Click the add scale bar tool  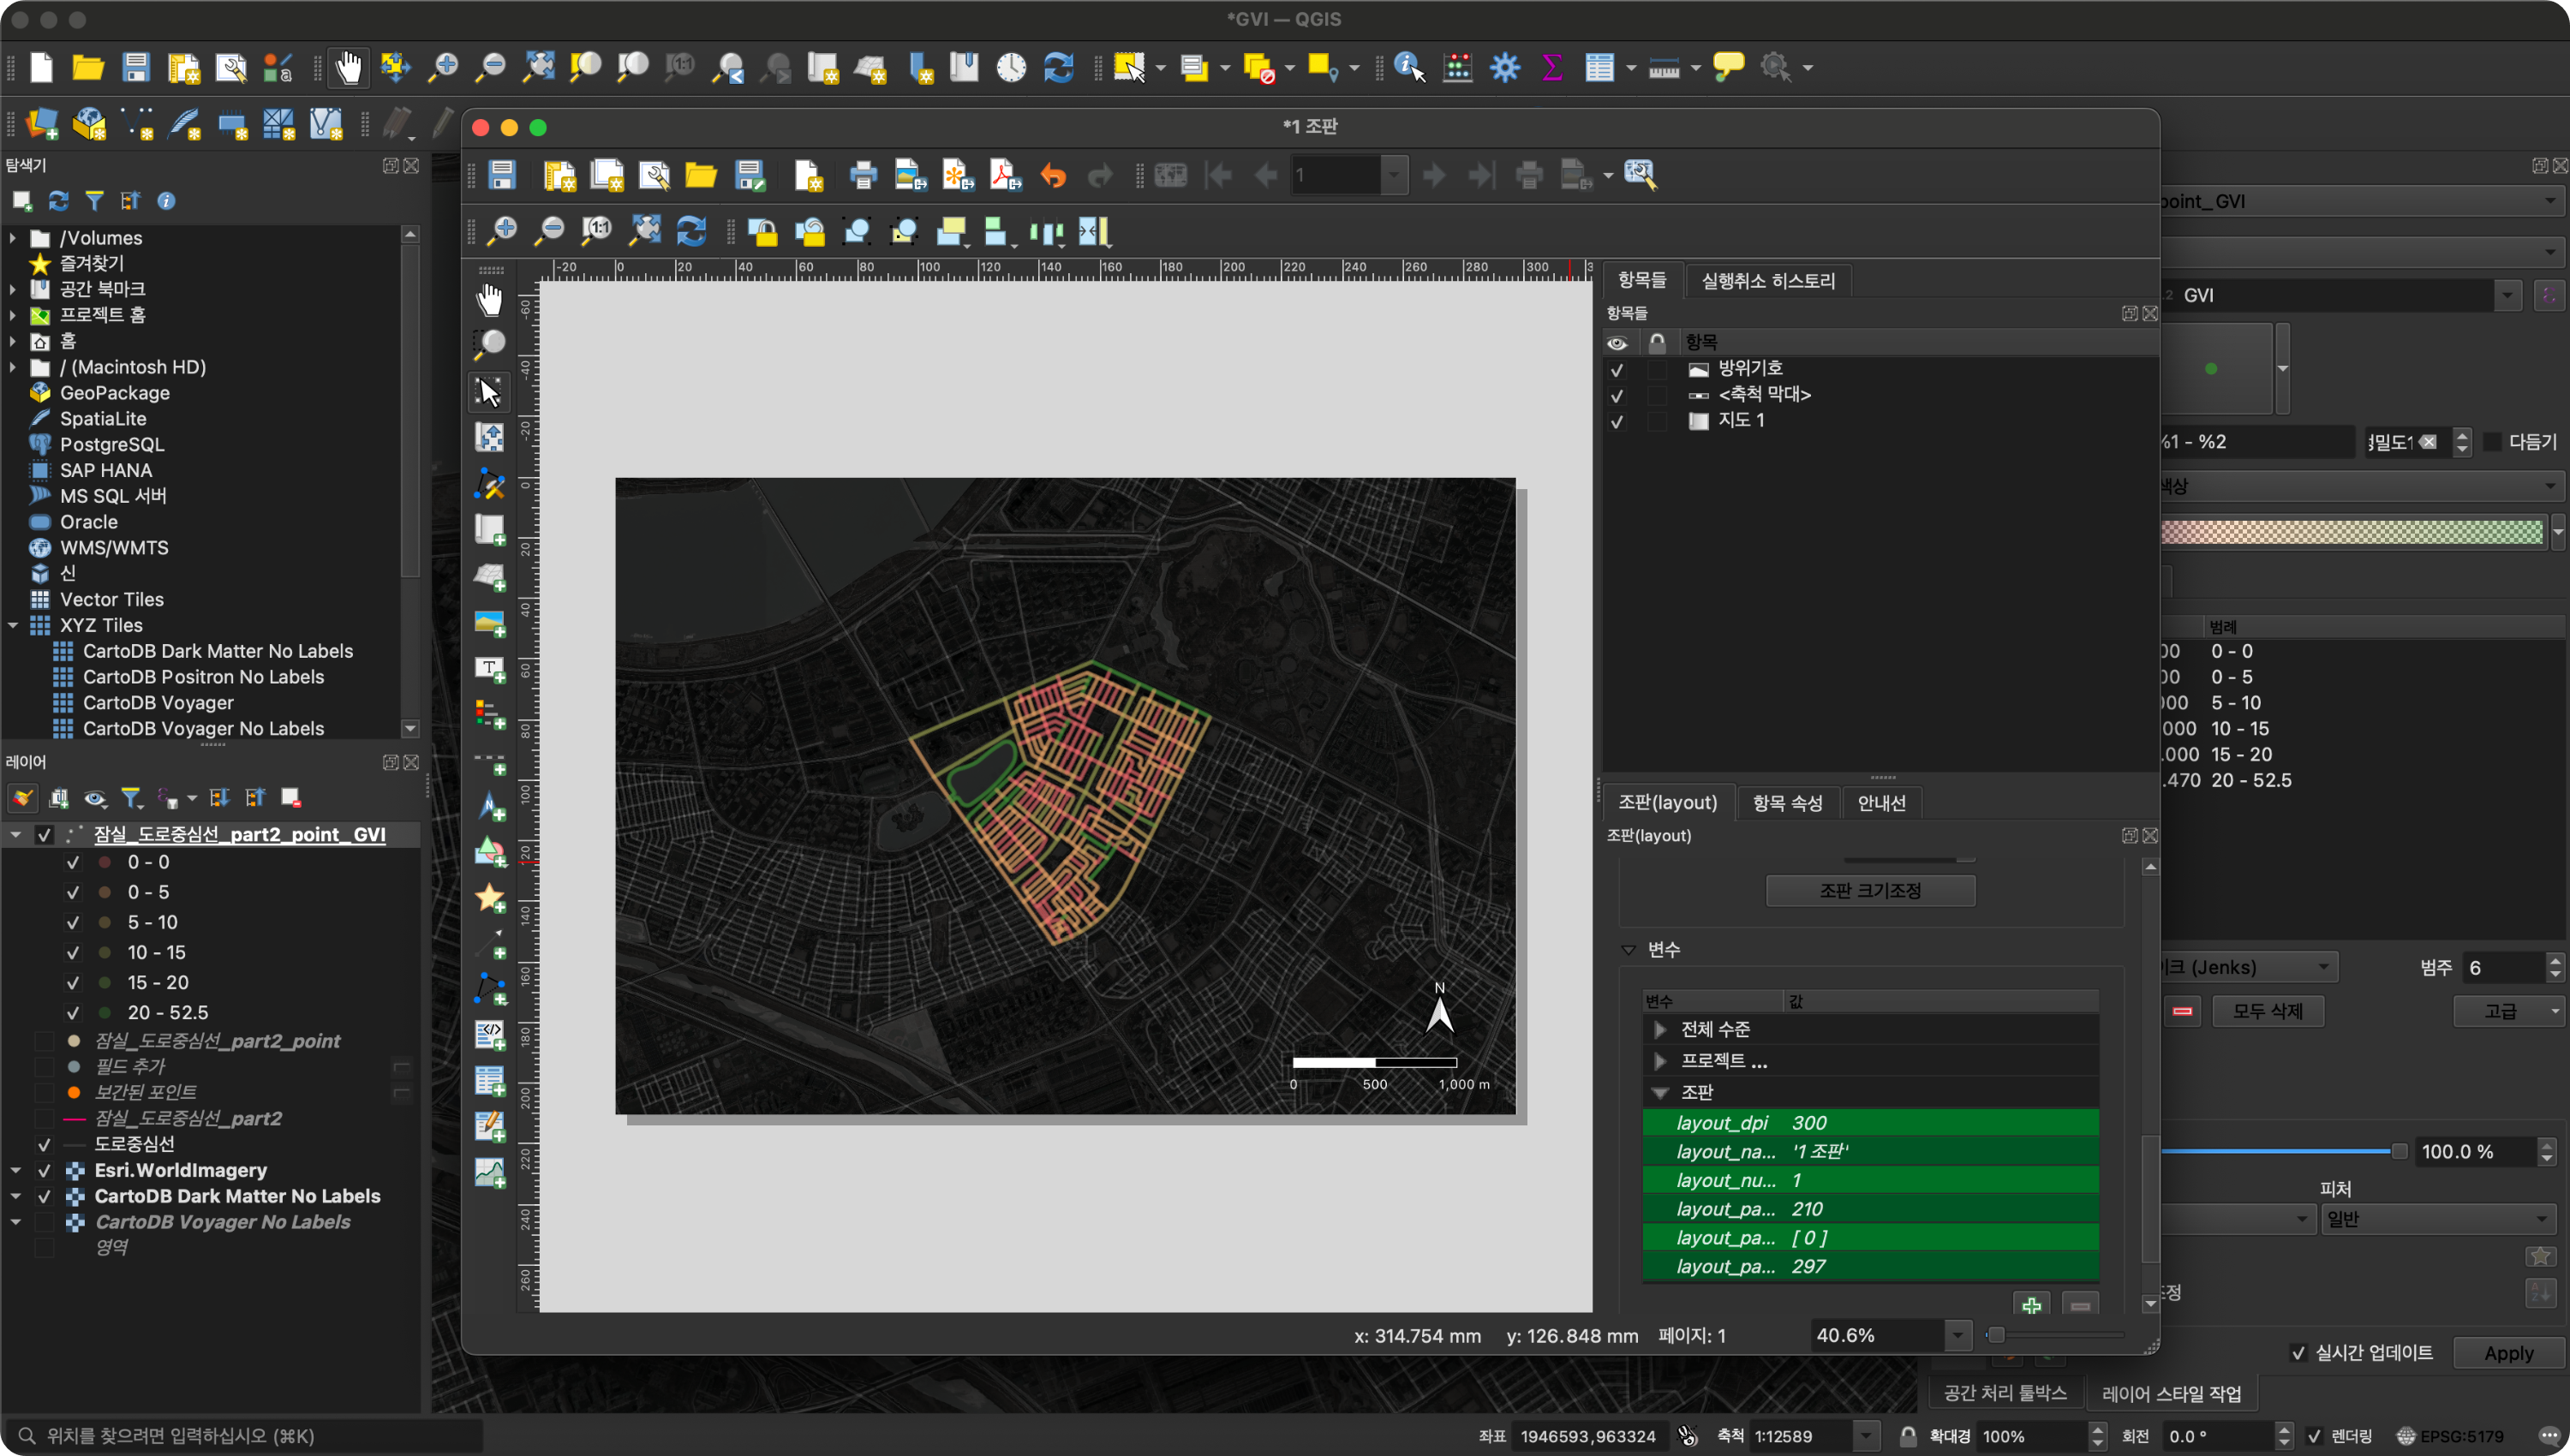[x=490, y=761]
